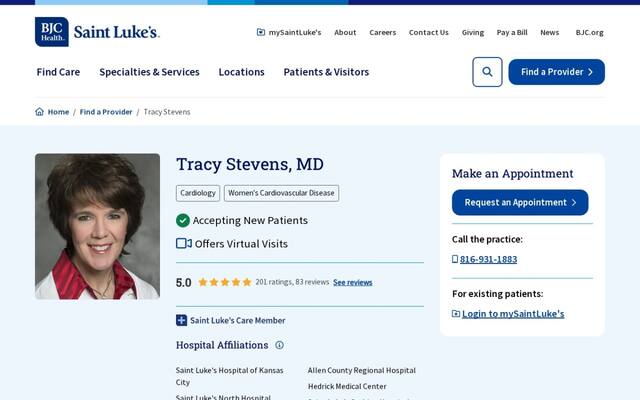The image size is (640, 400).
Task: Expand the Find Care menu
Action: [58, 72]
